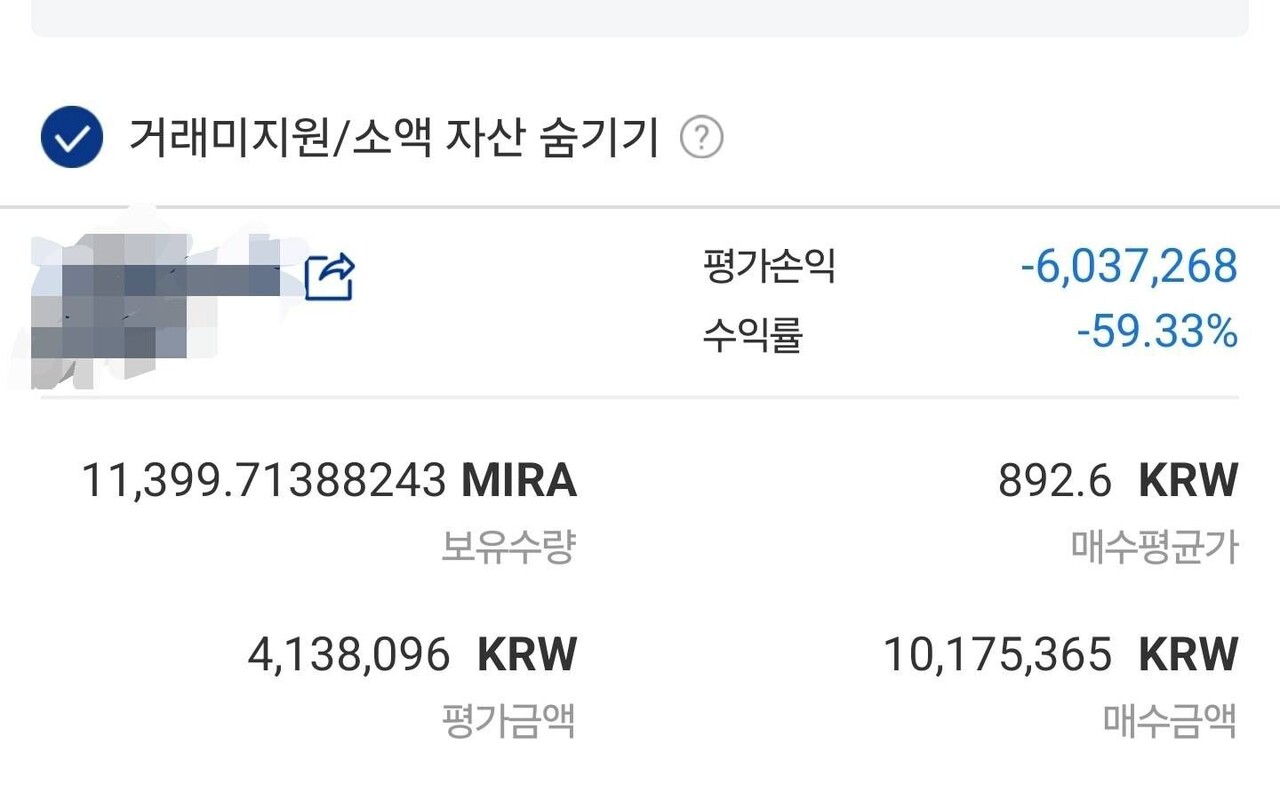Toggle hiding of small-balance assets

point(70,138)
